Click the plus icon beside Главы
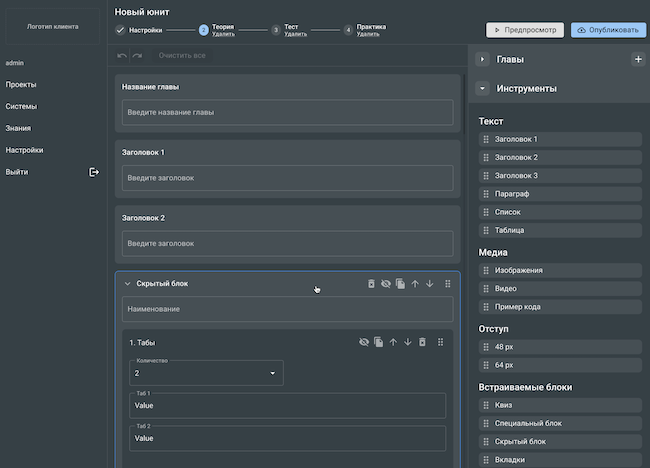The image size is (650, 468). tap(638, 60)
